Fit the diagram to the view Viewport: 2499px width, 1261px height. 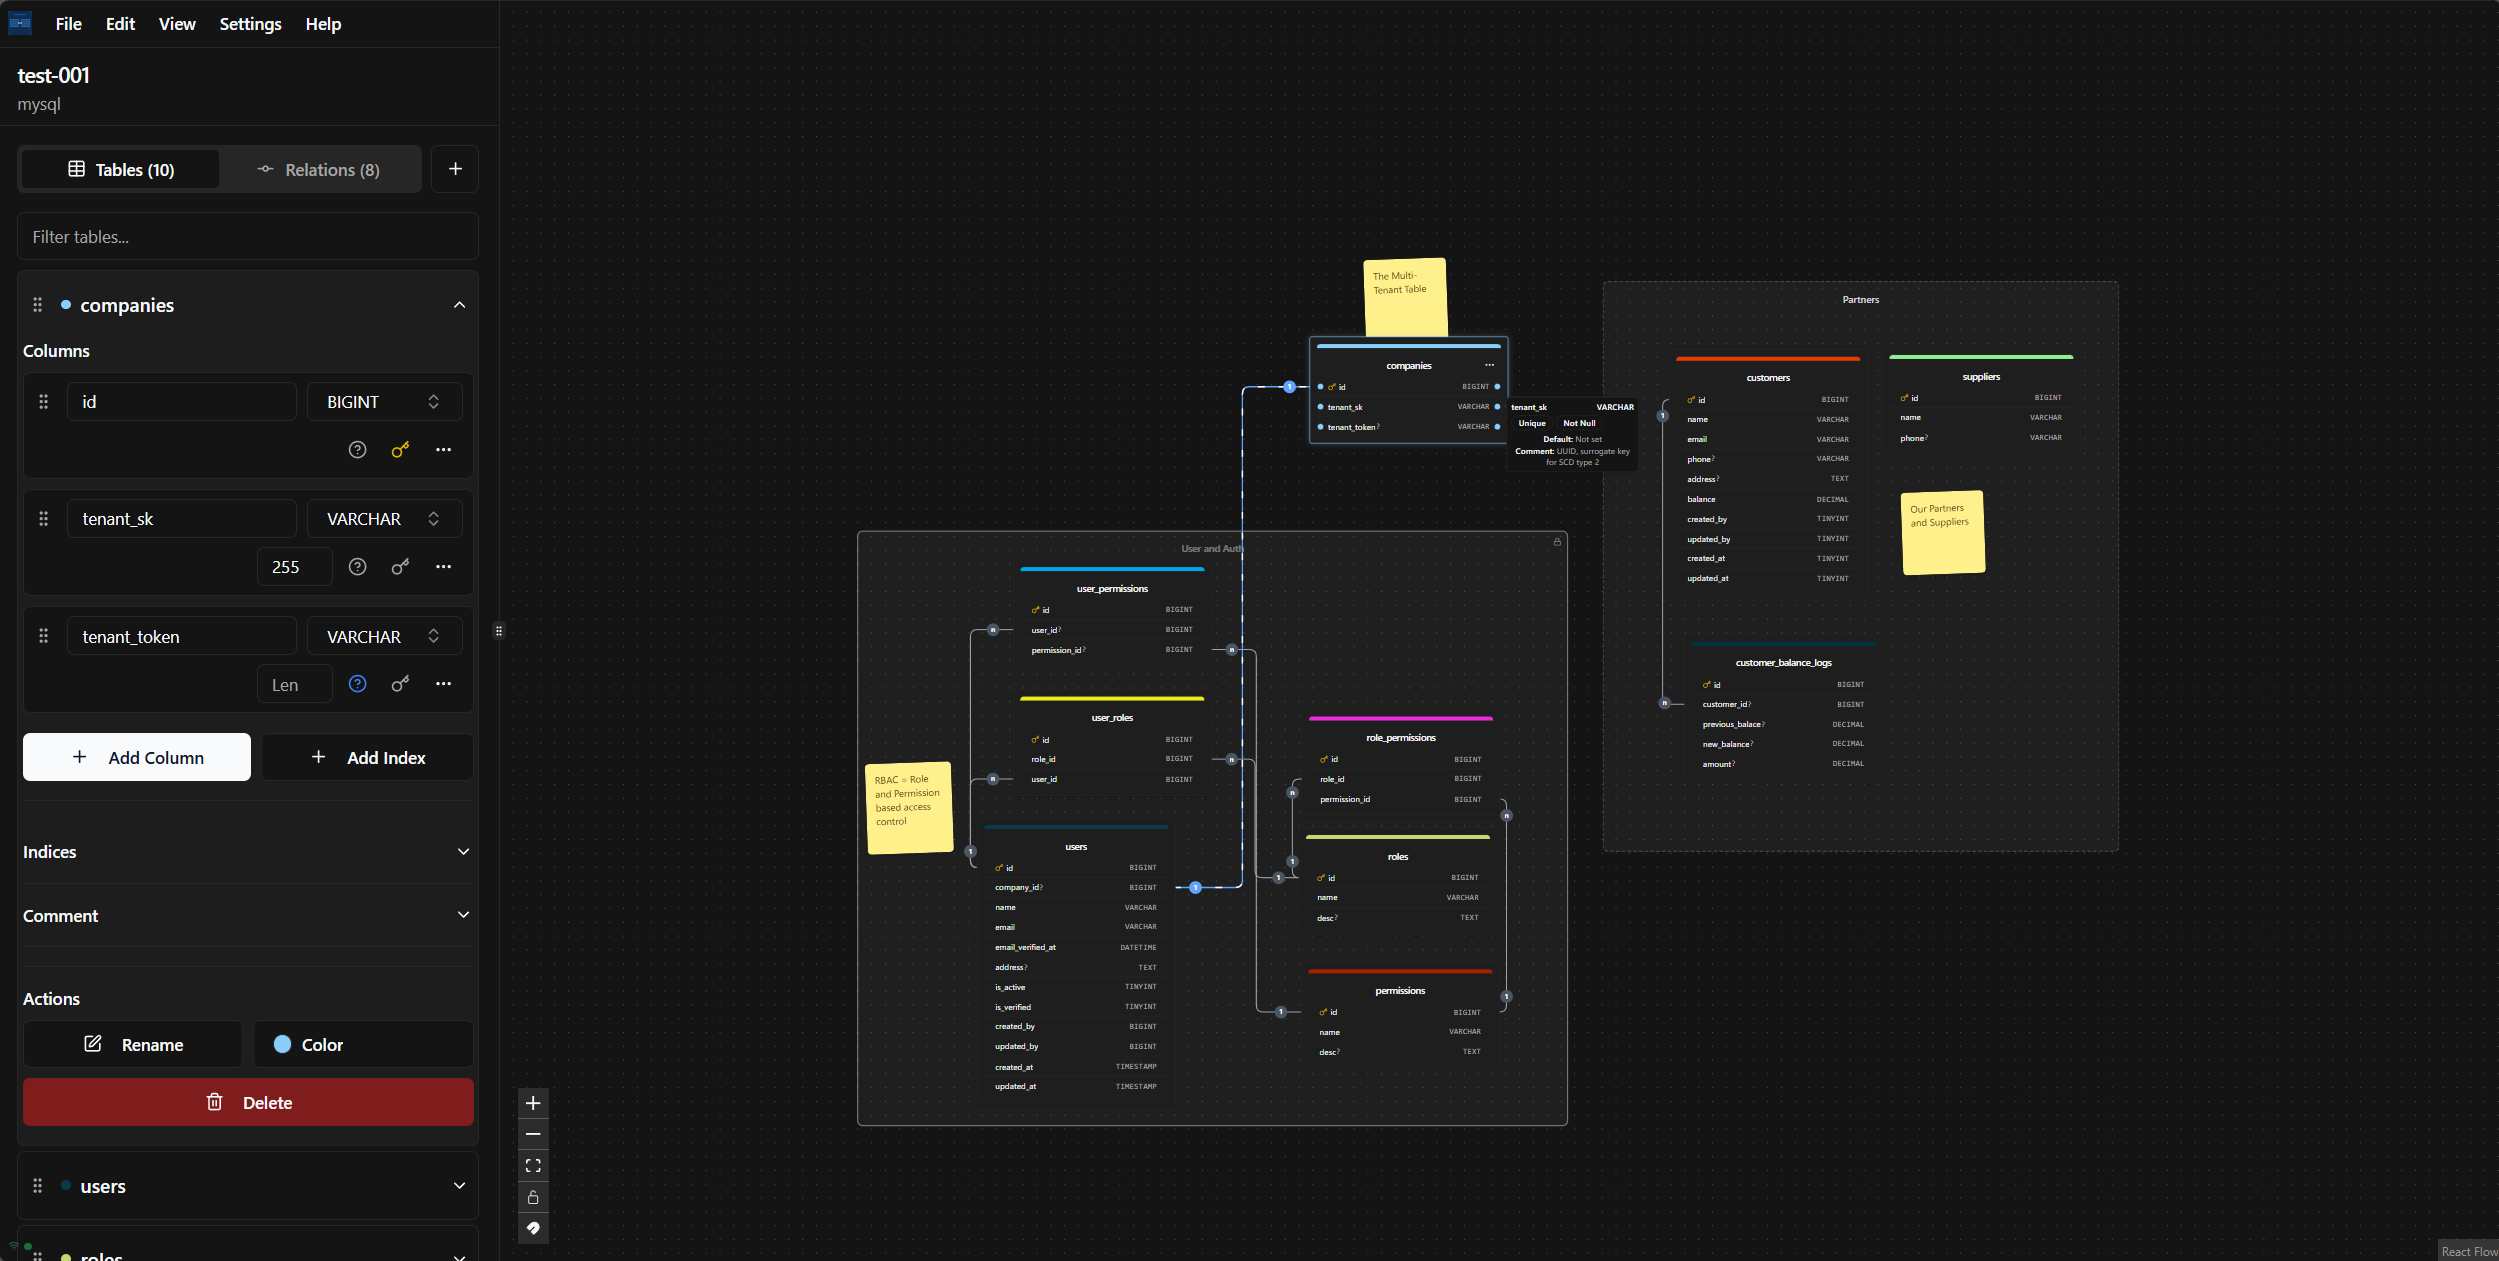click(x=533, y=1165)
